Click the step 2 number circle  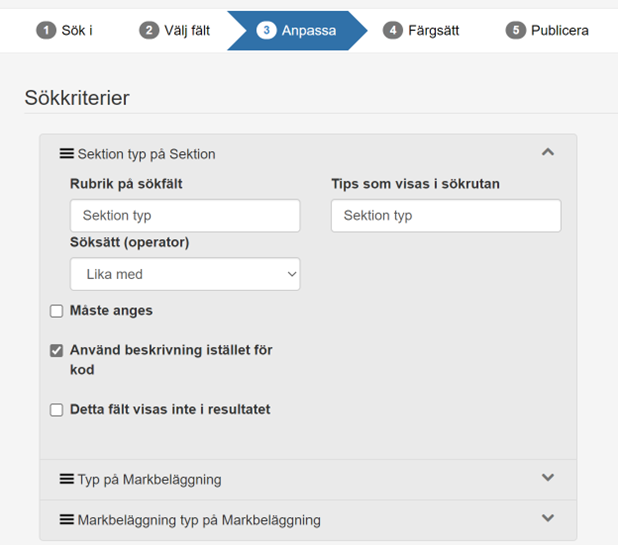click(149, 30)
